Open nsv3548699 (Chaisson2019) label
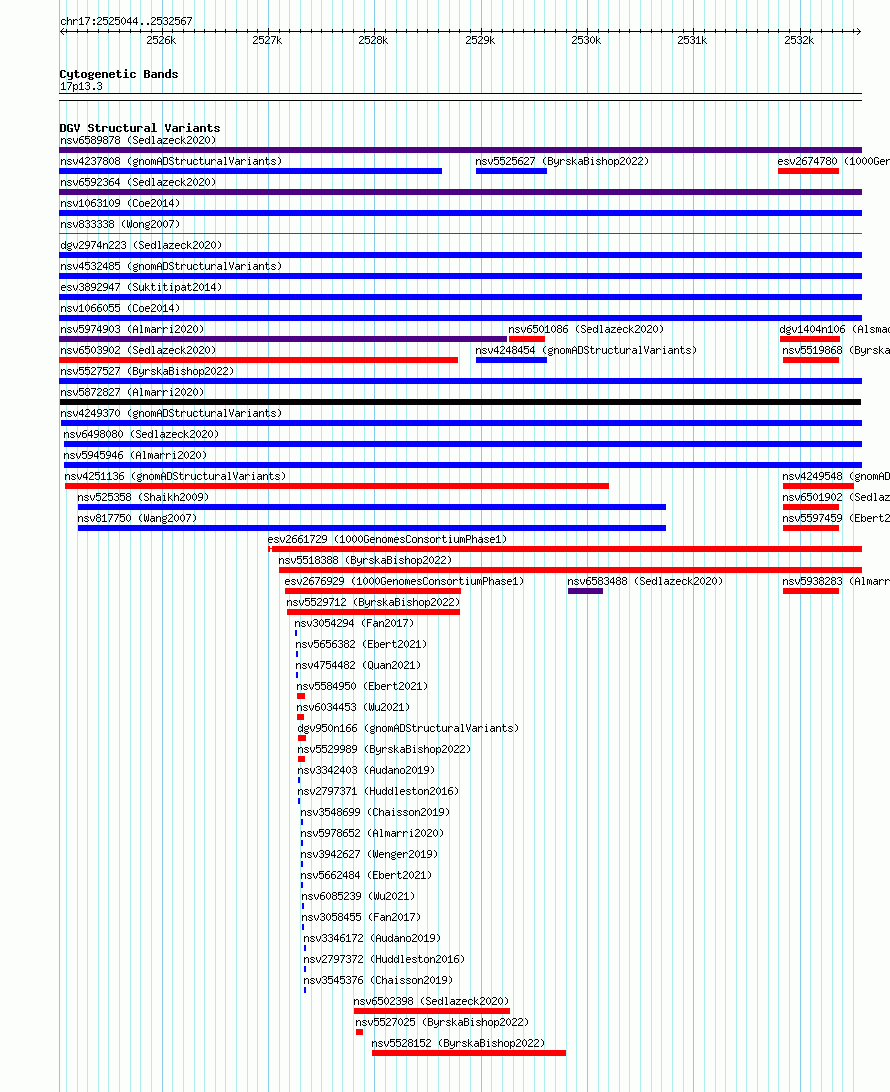The image size is (890, 1092). tap(375, 812)
